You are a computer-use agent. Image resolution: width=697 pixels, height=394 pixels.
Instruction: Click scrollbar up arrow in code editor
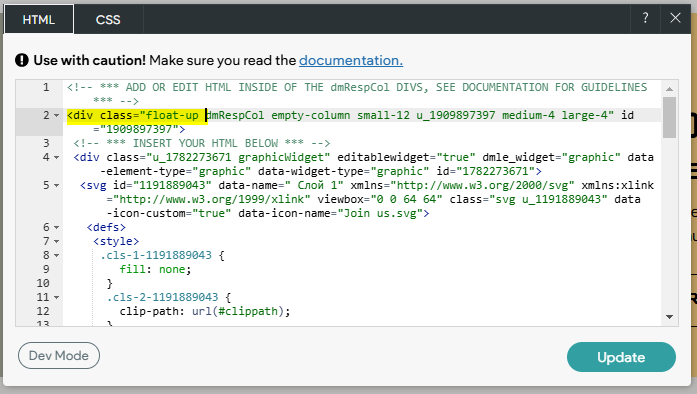[669, 89]
